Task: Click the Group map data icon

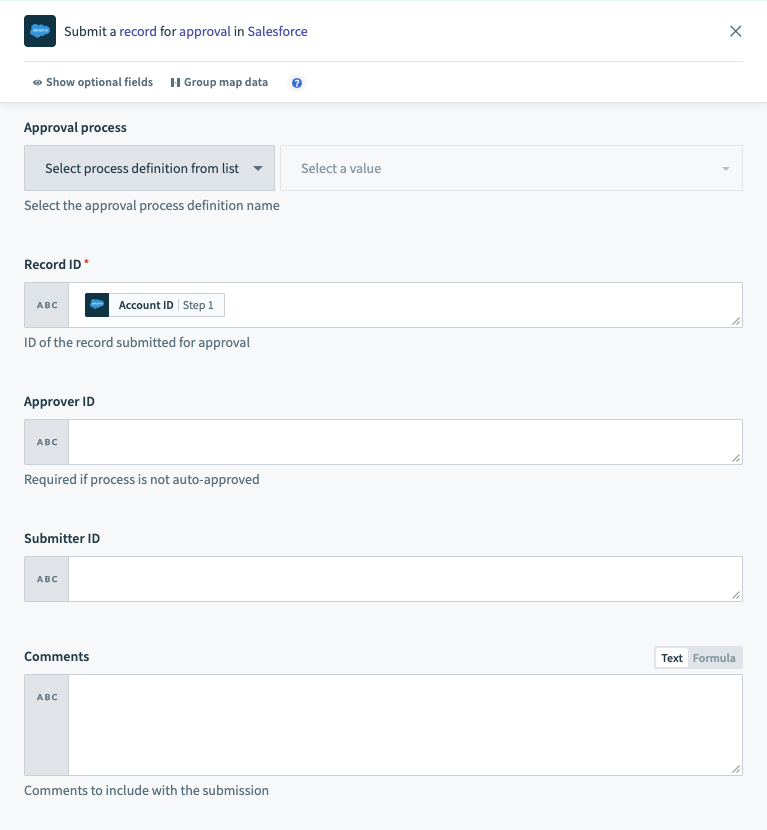Action: [x=175, y=82]
